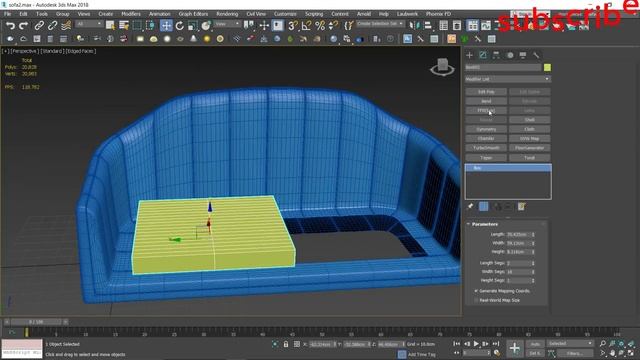Select the Bind to Space Warp tool

[66, 26]
